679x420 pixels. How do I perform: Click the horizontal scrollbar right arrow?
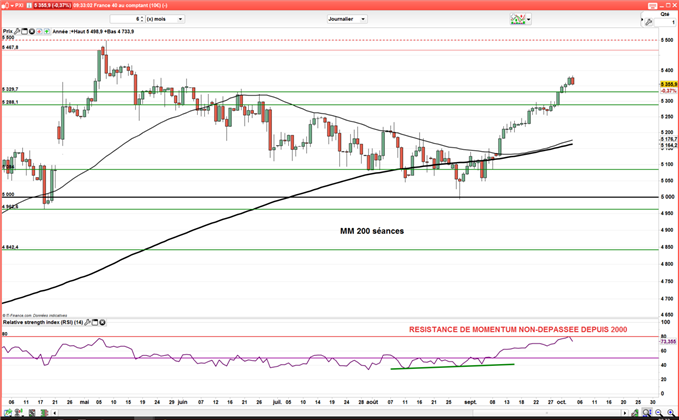pos(624,413)
